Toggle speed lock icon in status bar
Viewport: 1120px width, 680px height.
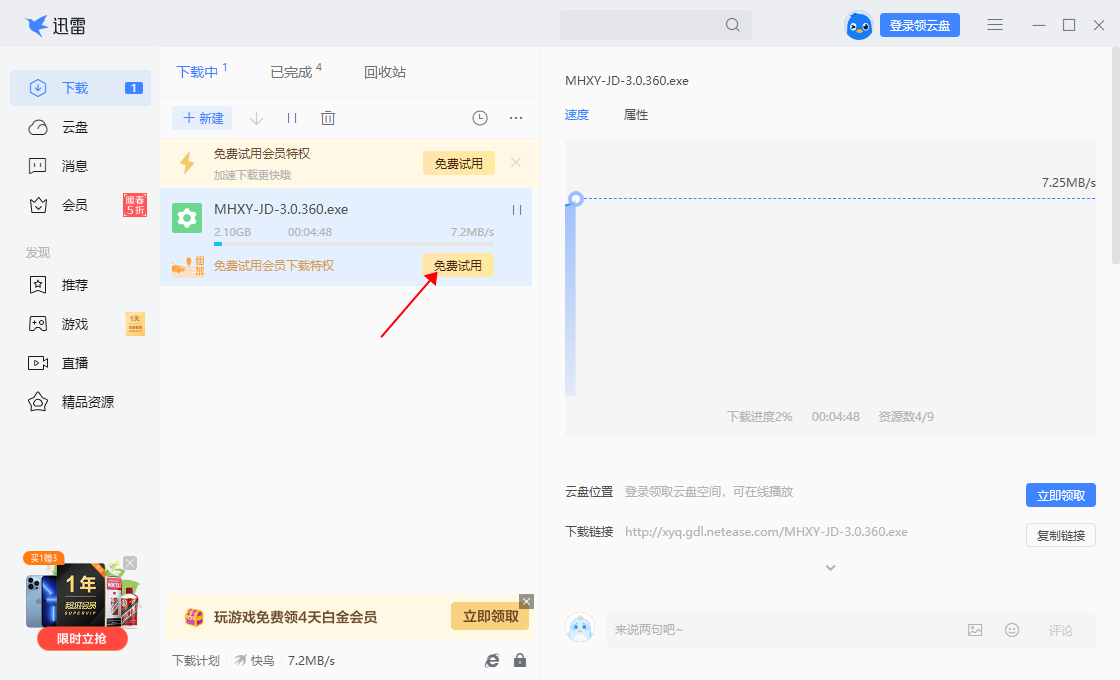[520, 660]
